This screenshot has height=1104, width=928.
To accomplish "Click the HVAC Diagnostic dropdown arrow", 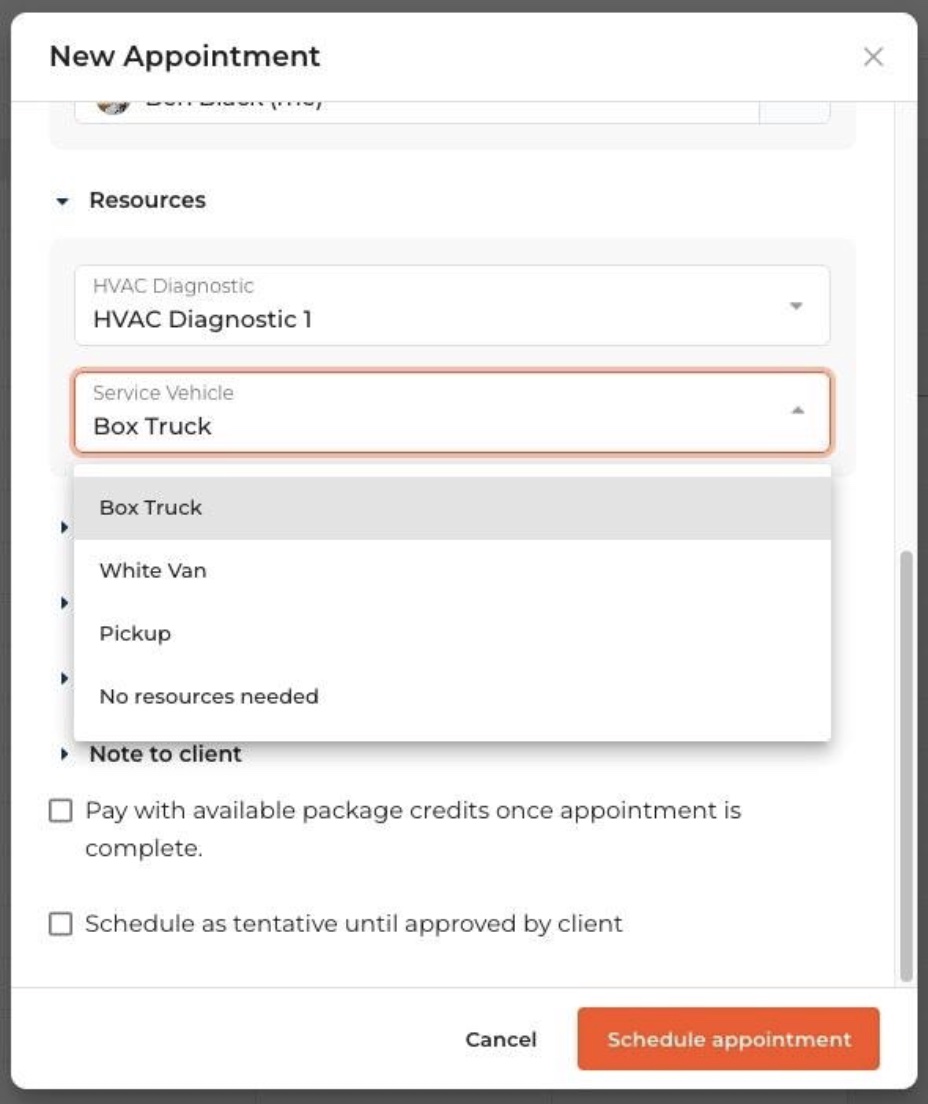I will (x=796, y=305).
